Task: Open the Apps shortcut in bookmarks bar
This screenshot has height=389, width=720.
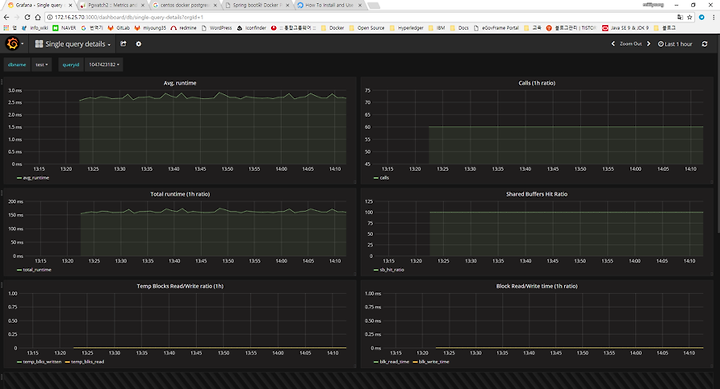Action: 10,28
